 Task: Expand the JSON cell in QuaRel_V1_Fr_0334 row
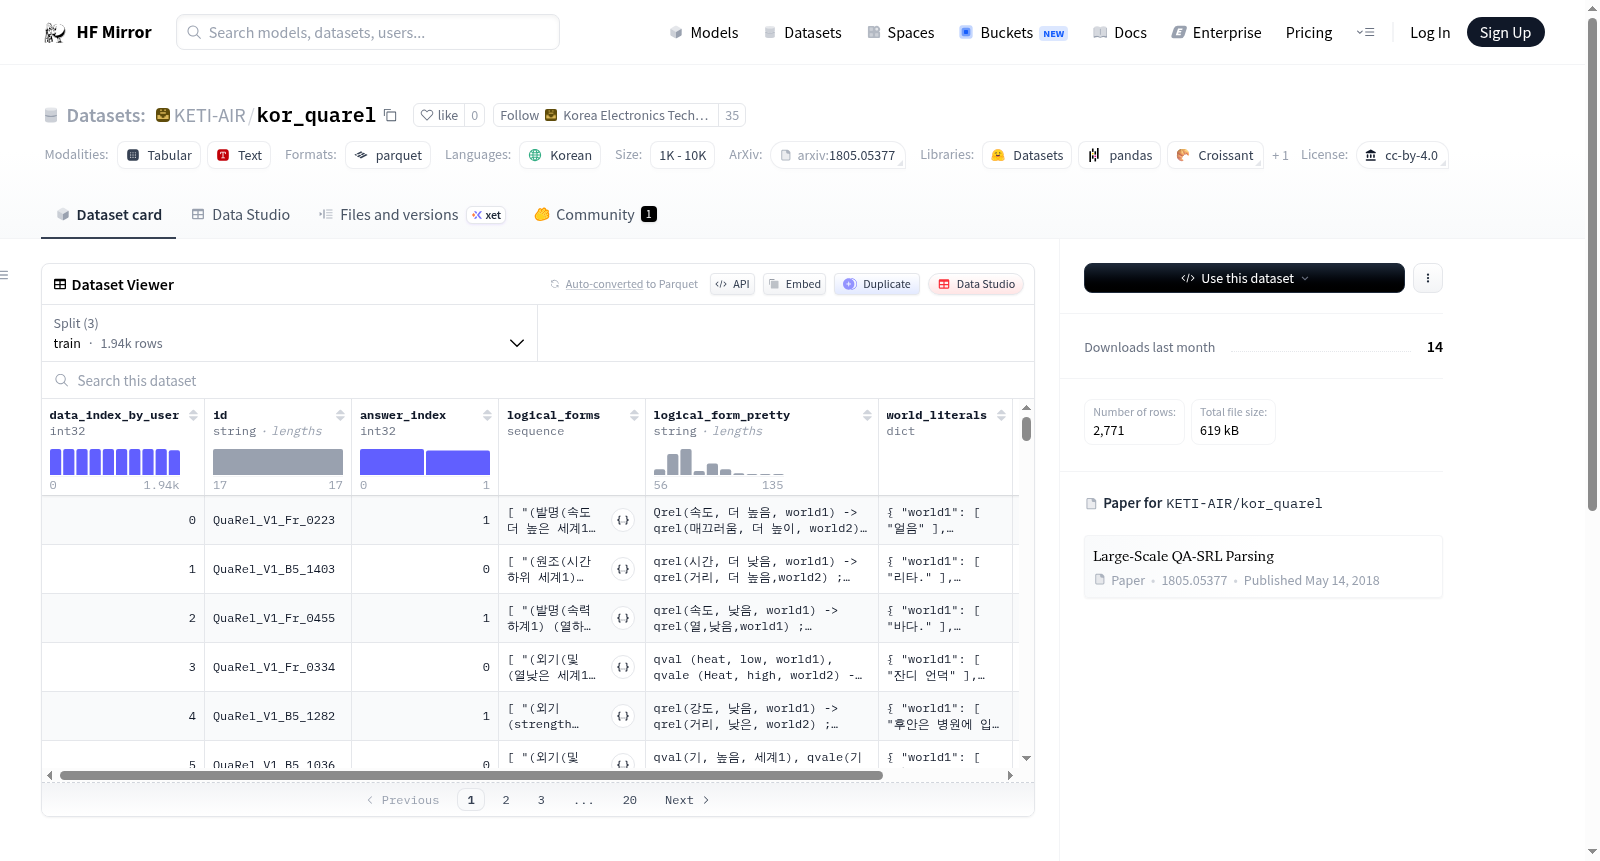pyautogui.click(x=623, y=667)
